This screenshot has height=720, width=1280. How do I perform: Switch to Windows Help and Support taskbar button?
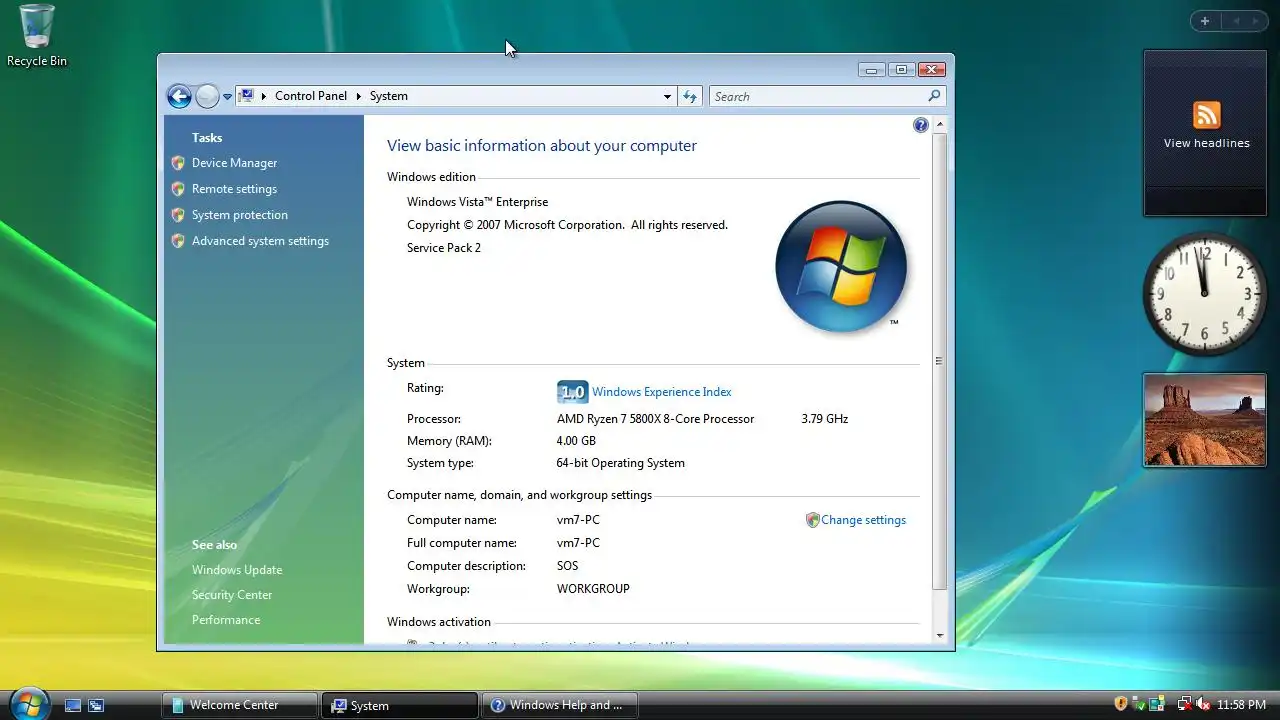click(x=559, y=705)
